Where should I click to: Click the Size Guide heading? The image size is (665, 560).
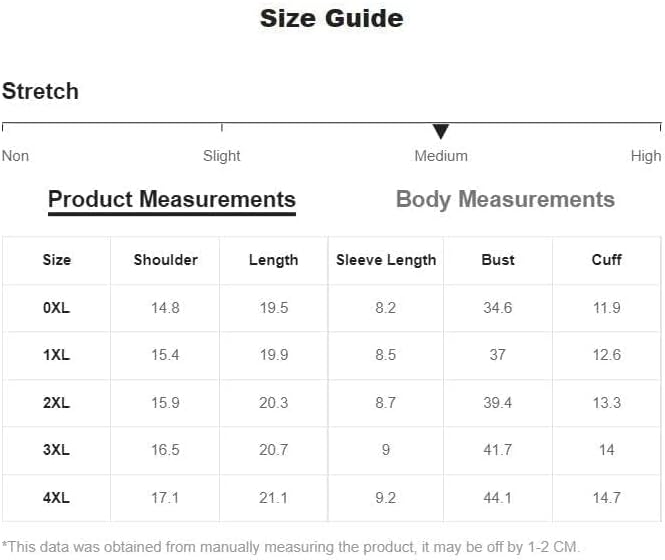point(332,19)
